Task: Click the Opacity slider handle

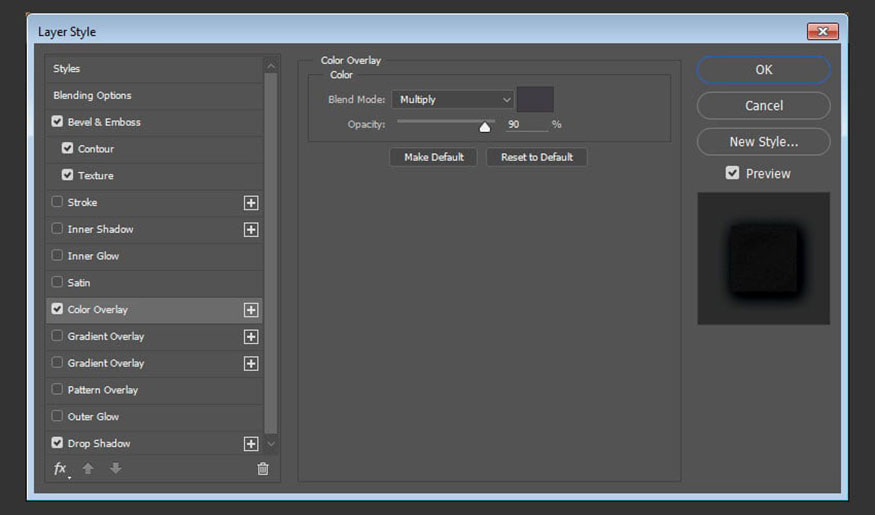Action: pyautogui.click(x=485, y=127)
